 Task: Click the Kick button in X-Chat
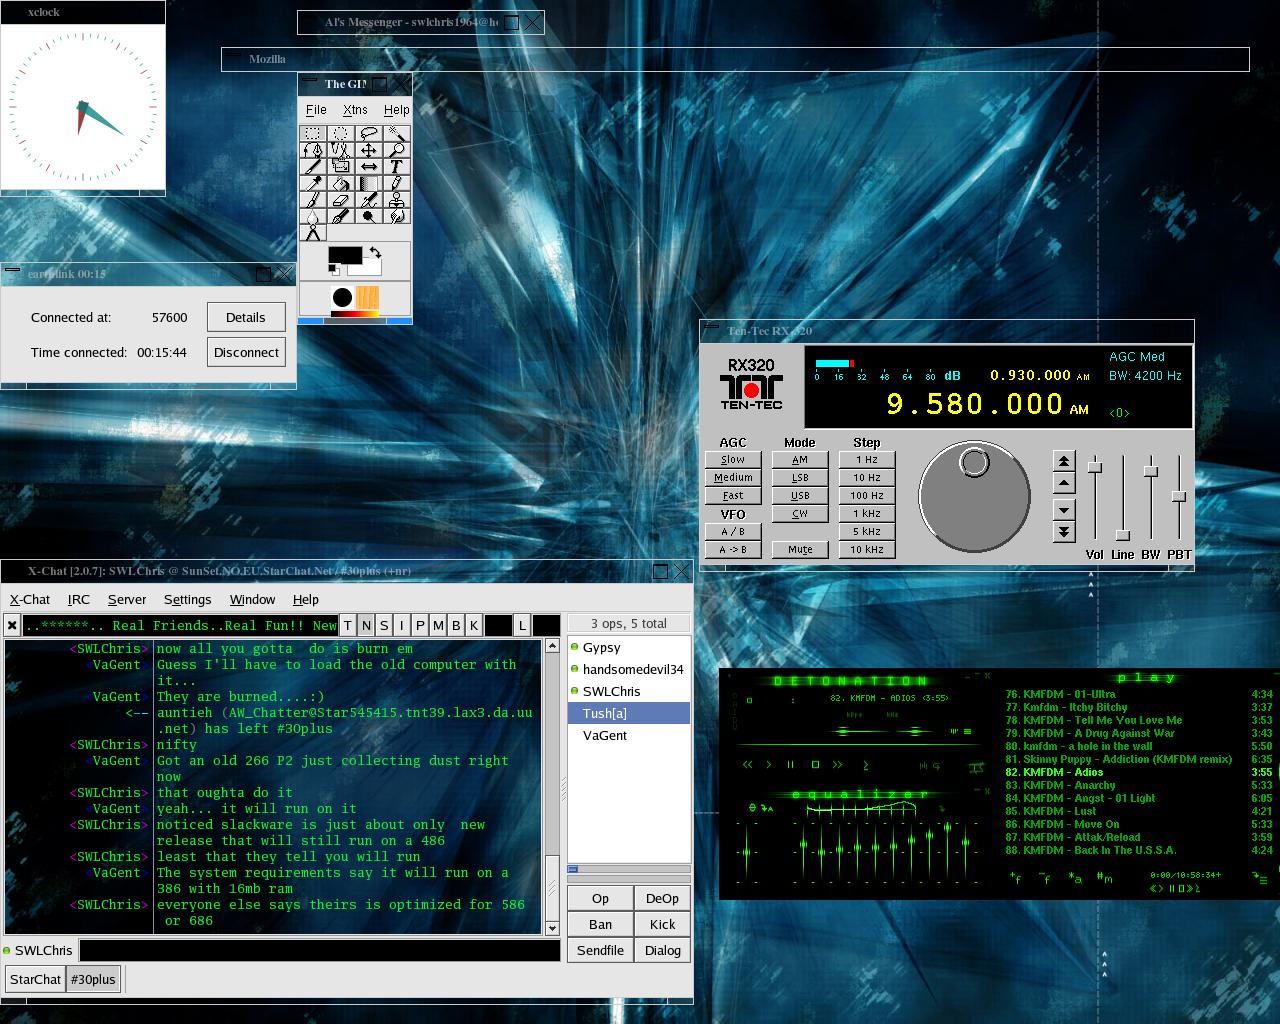pyautogui.click(x=662, y=924)
